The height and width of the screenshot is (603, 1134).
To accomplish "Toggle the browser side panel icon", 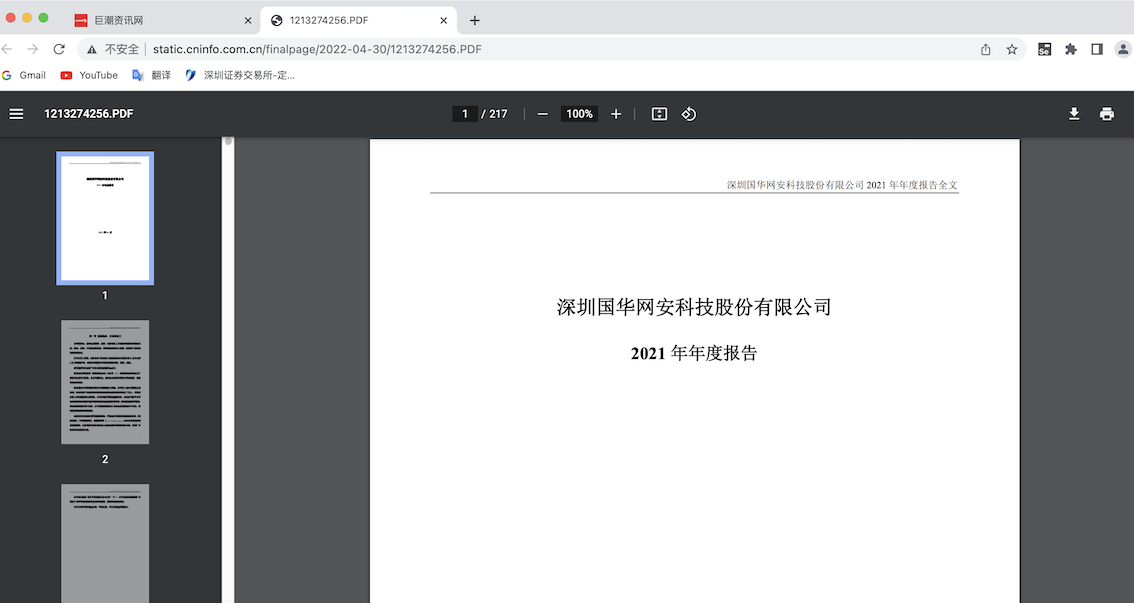I will [1097, 49].
